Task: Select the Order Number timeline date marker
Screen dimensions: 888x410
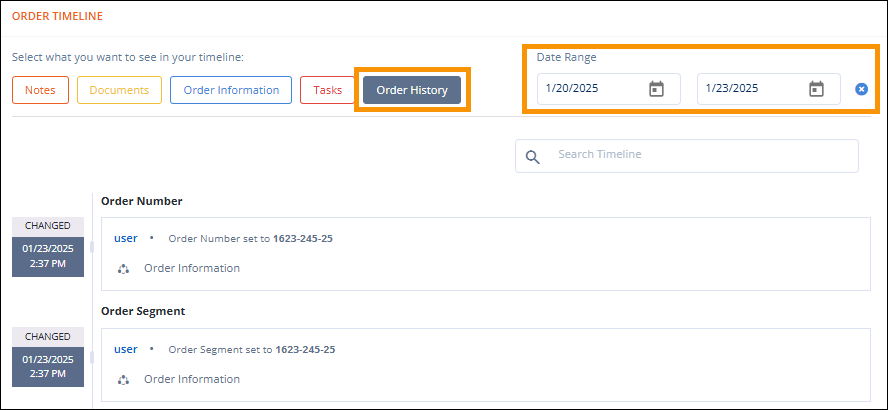Action: coord(47,255)
